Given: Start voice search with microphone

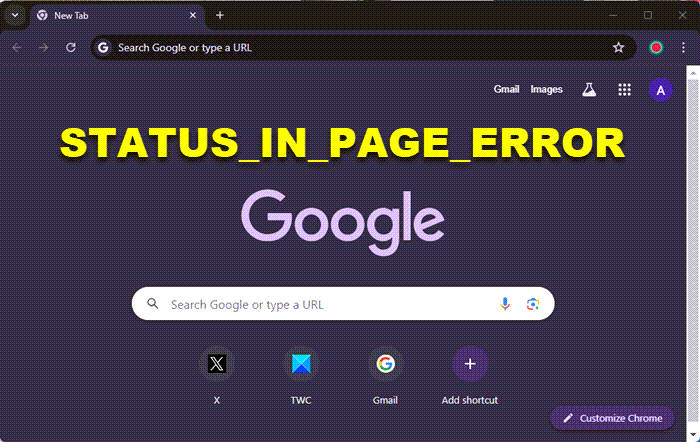Looking at the screenshot, I should click(x=505, y=304).
